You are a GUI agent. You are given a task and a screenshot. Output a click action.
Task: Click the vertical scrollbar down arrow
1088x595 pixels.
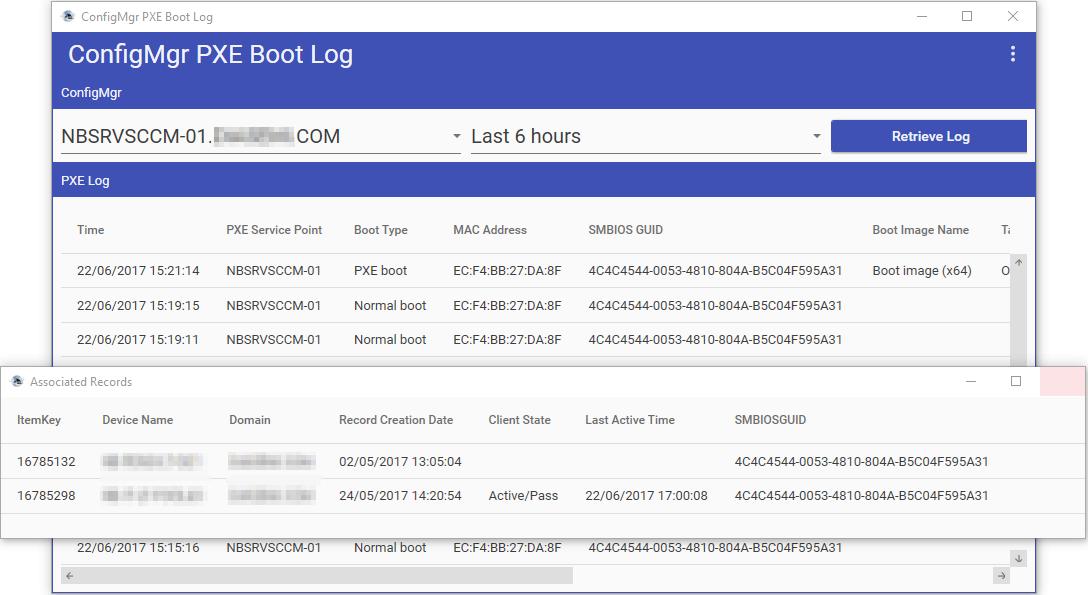pyautogui.click(x=1018, y=558)
